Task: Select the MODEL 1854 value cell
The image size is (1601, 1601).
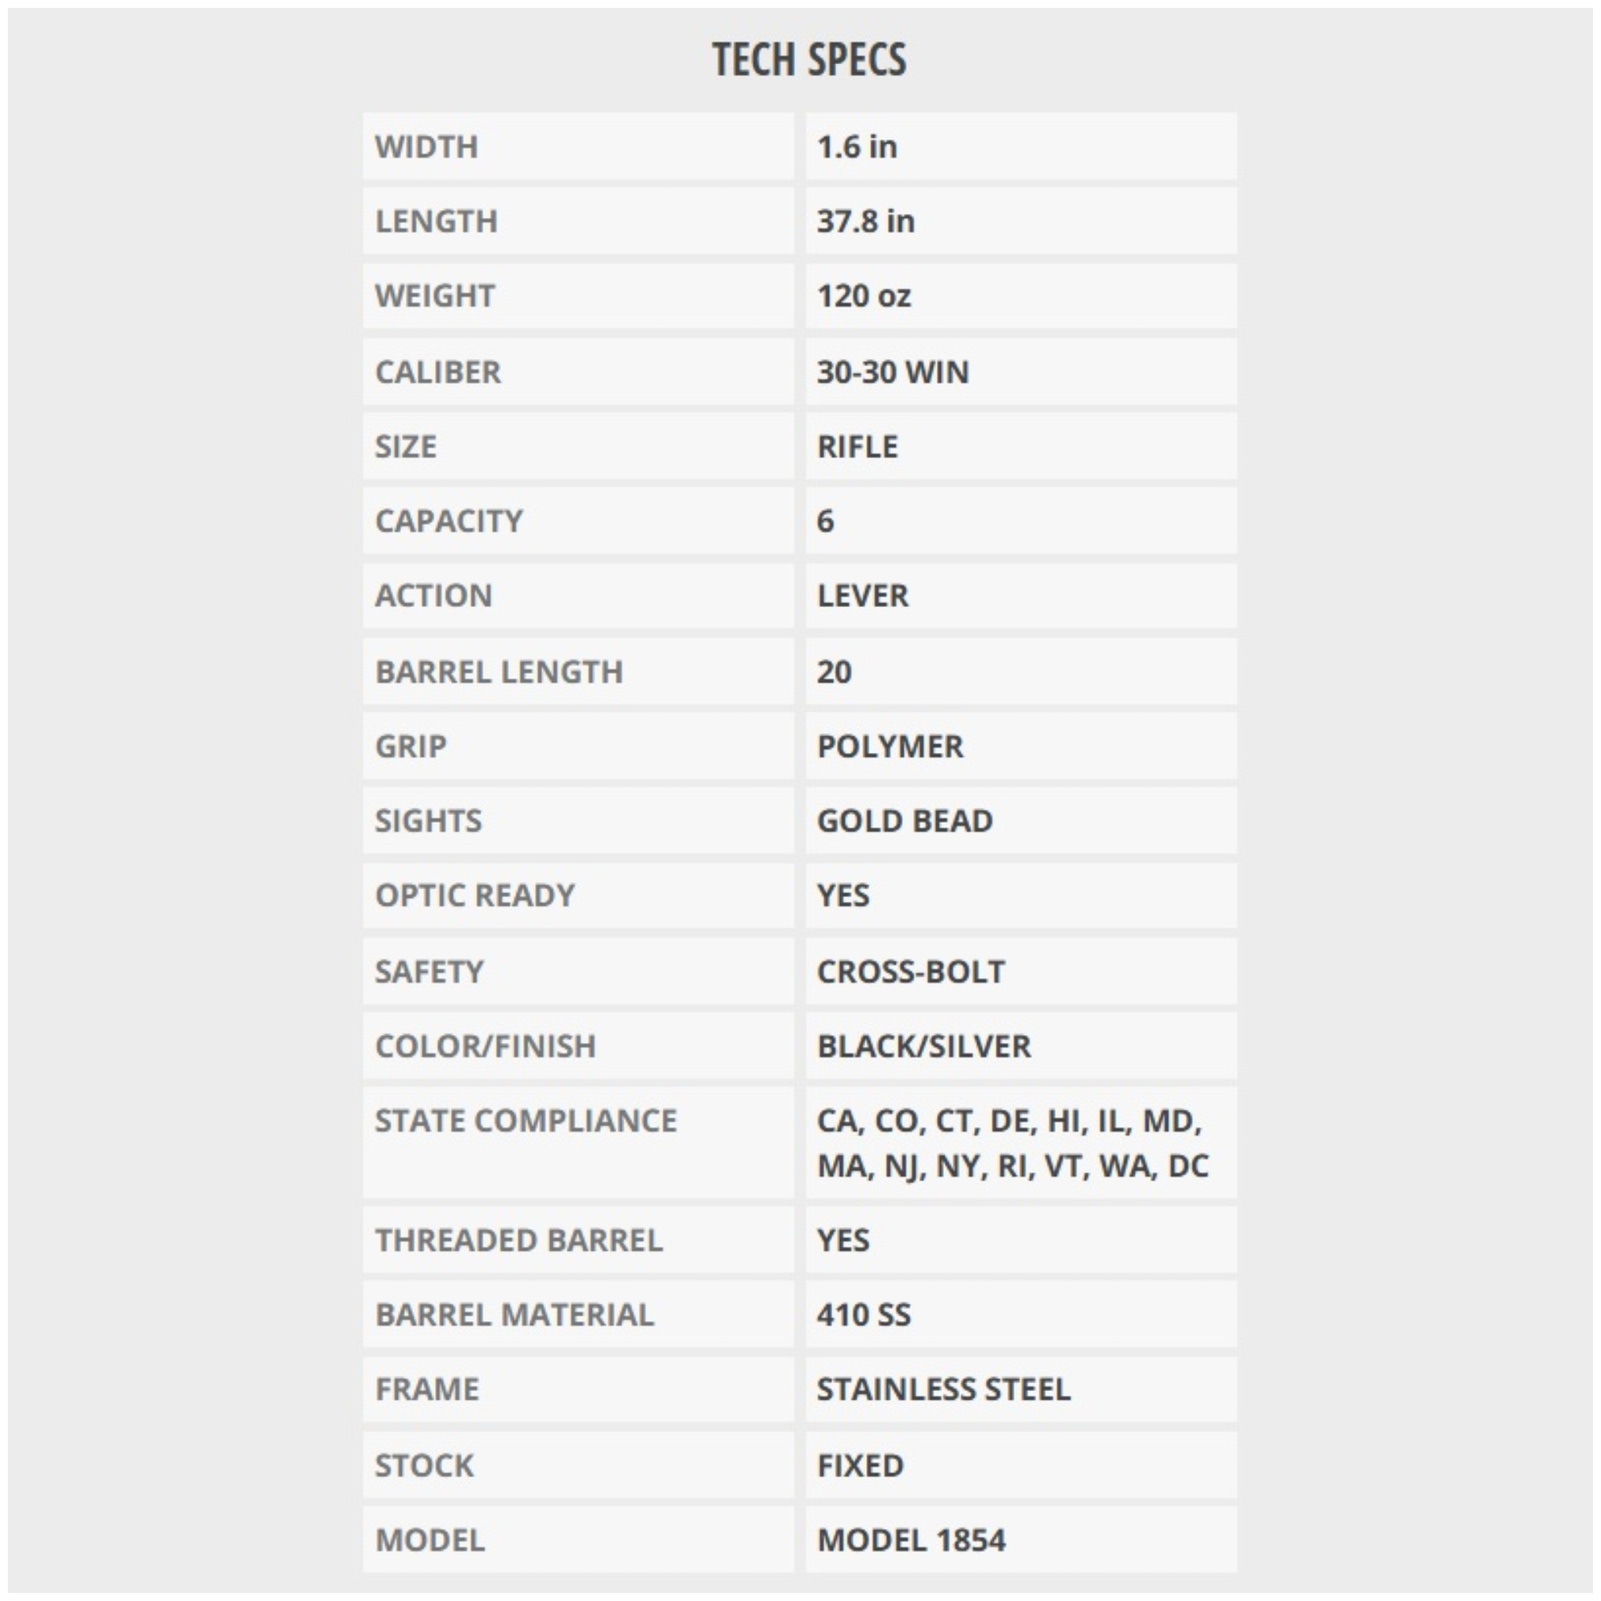Action: 1021,1540
